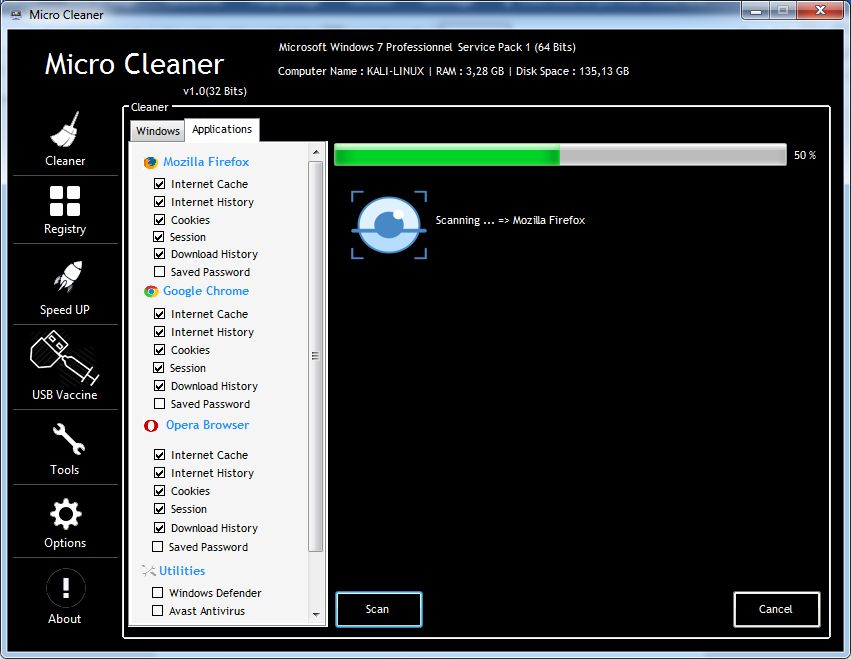
Task: Select the Applications tab
Action: click(222, 129)
